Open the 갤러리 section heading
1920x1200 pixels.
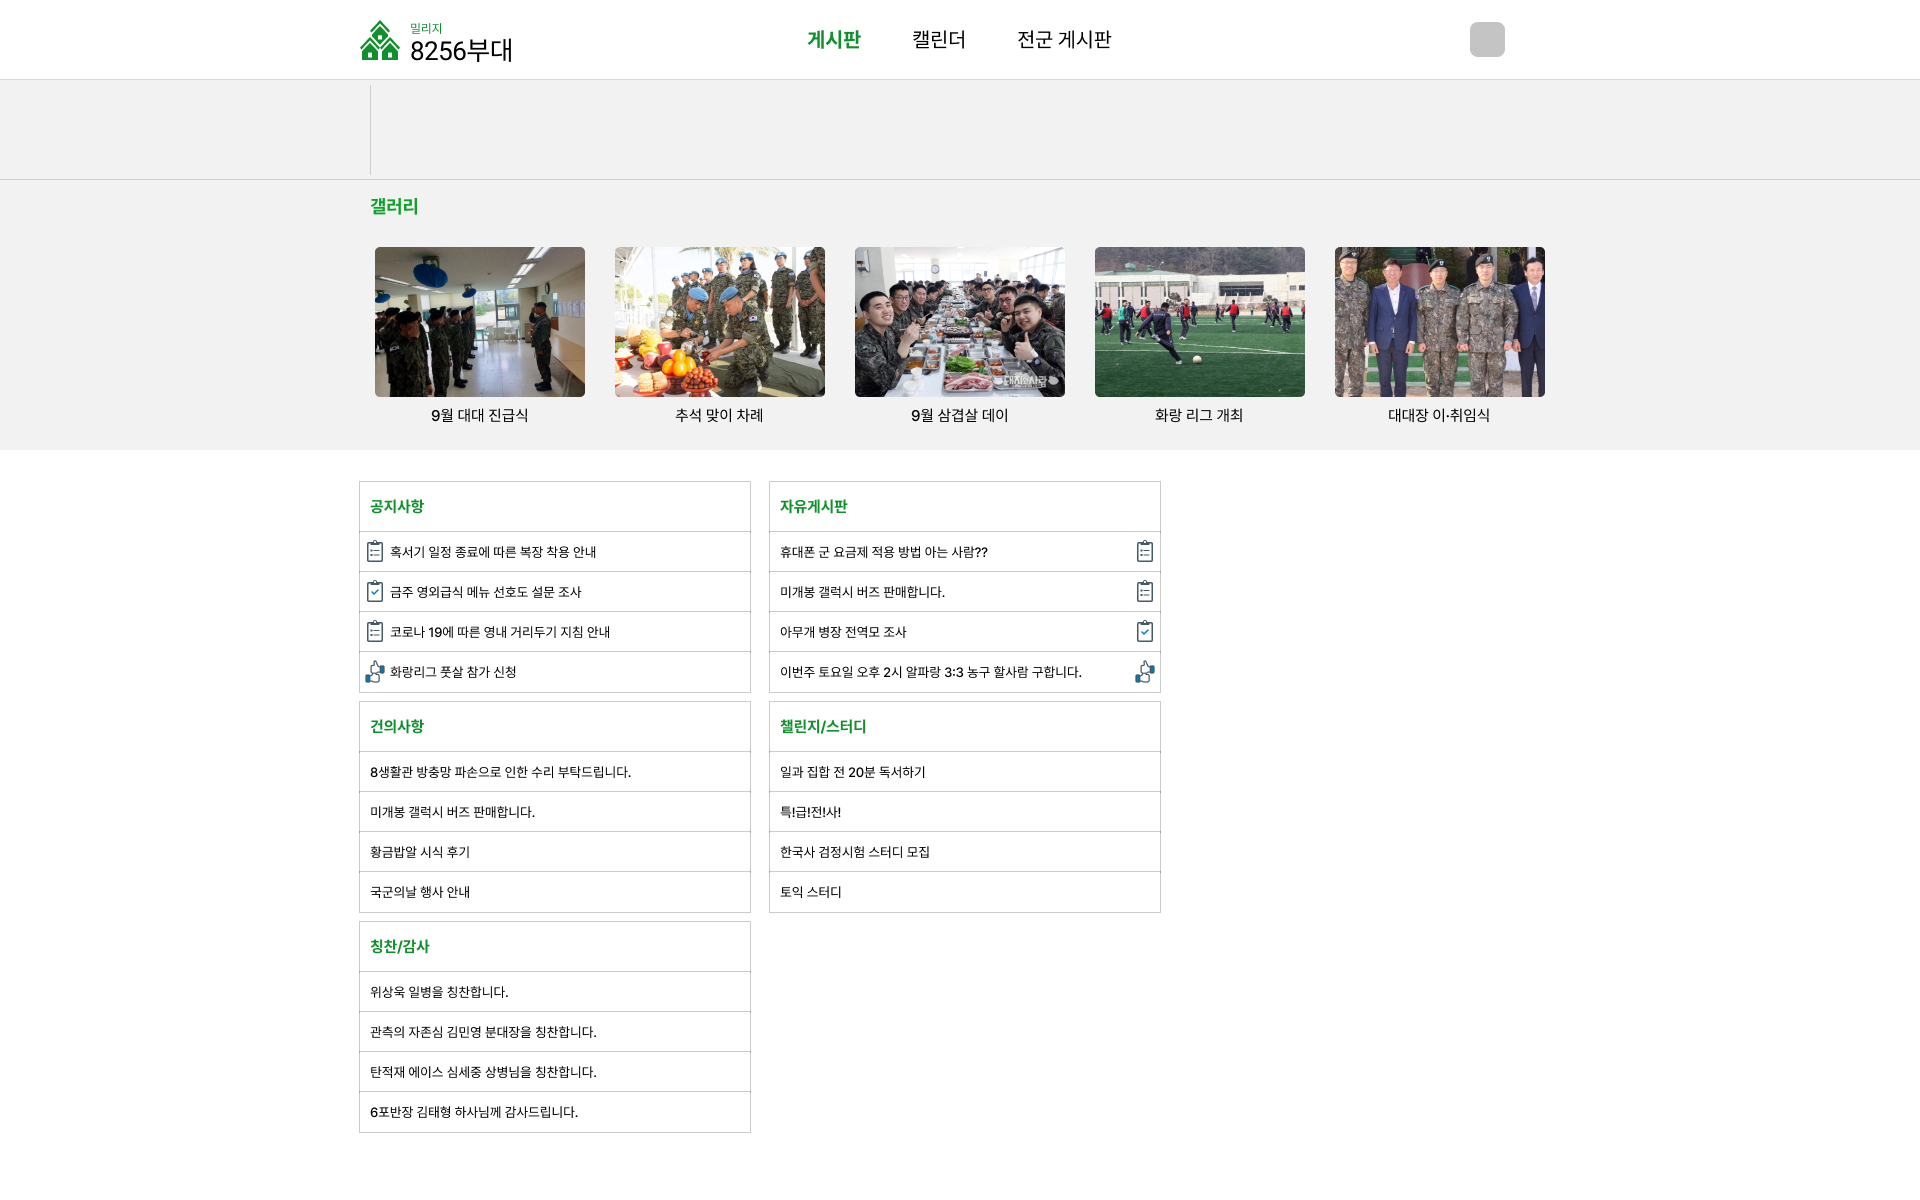(394, 206)
